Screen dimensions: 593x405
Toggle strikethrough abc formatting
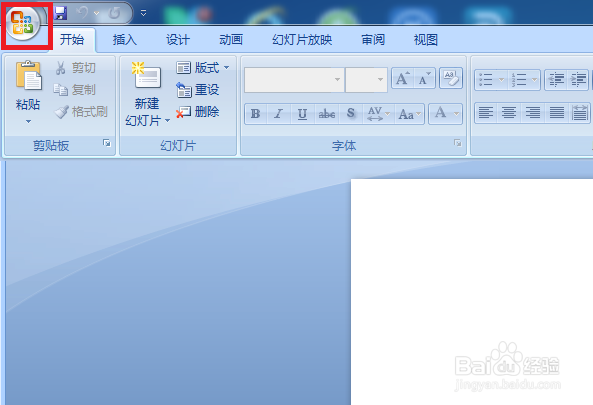coord(326,114)
